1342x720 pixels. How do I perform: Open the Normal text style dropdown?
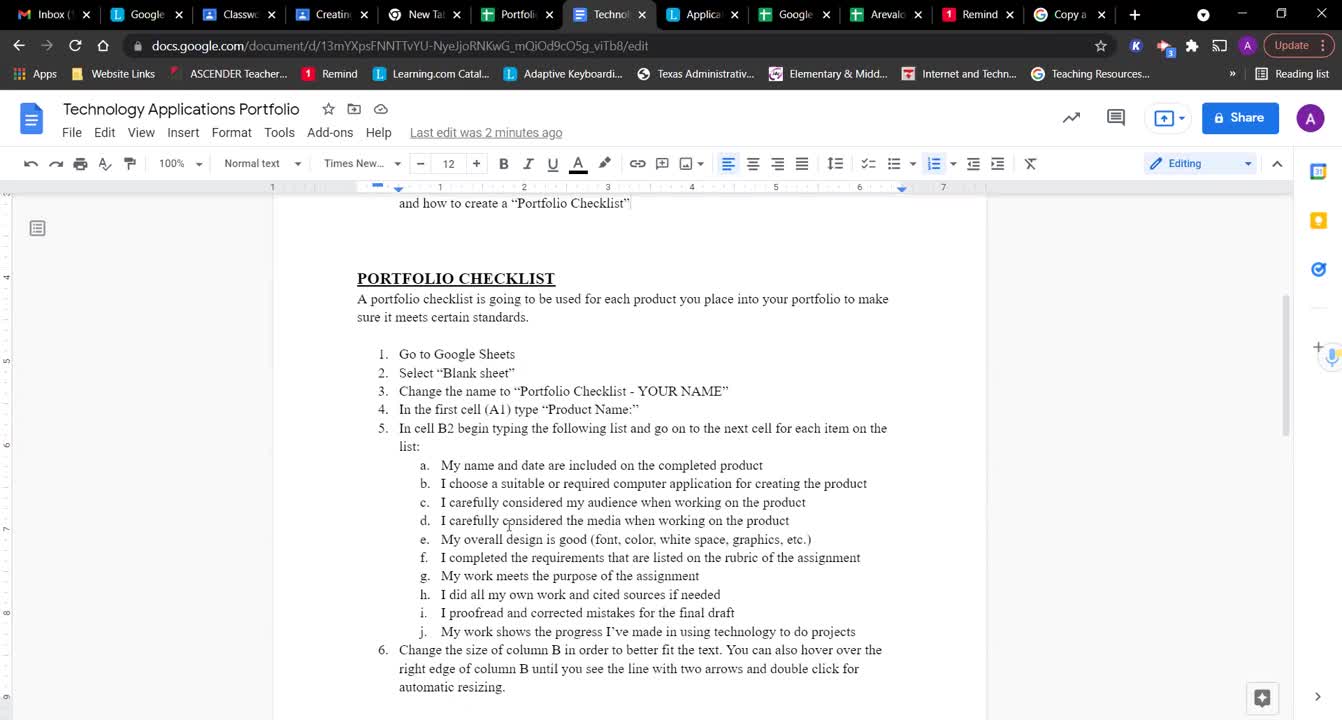coord(262,164)
